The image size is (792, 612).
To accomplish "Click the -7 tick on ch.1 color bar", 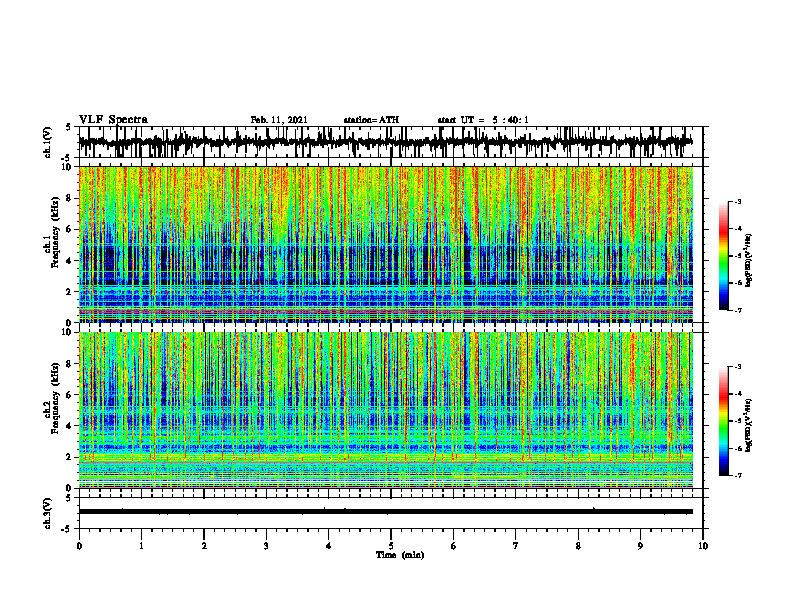I will (x=738, y=310).
